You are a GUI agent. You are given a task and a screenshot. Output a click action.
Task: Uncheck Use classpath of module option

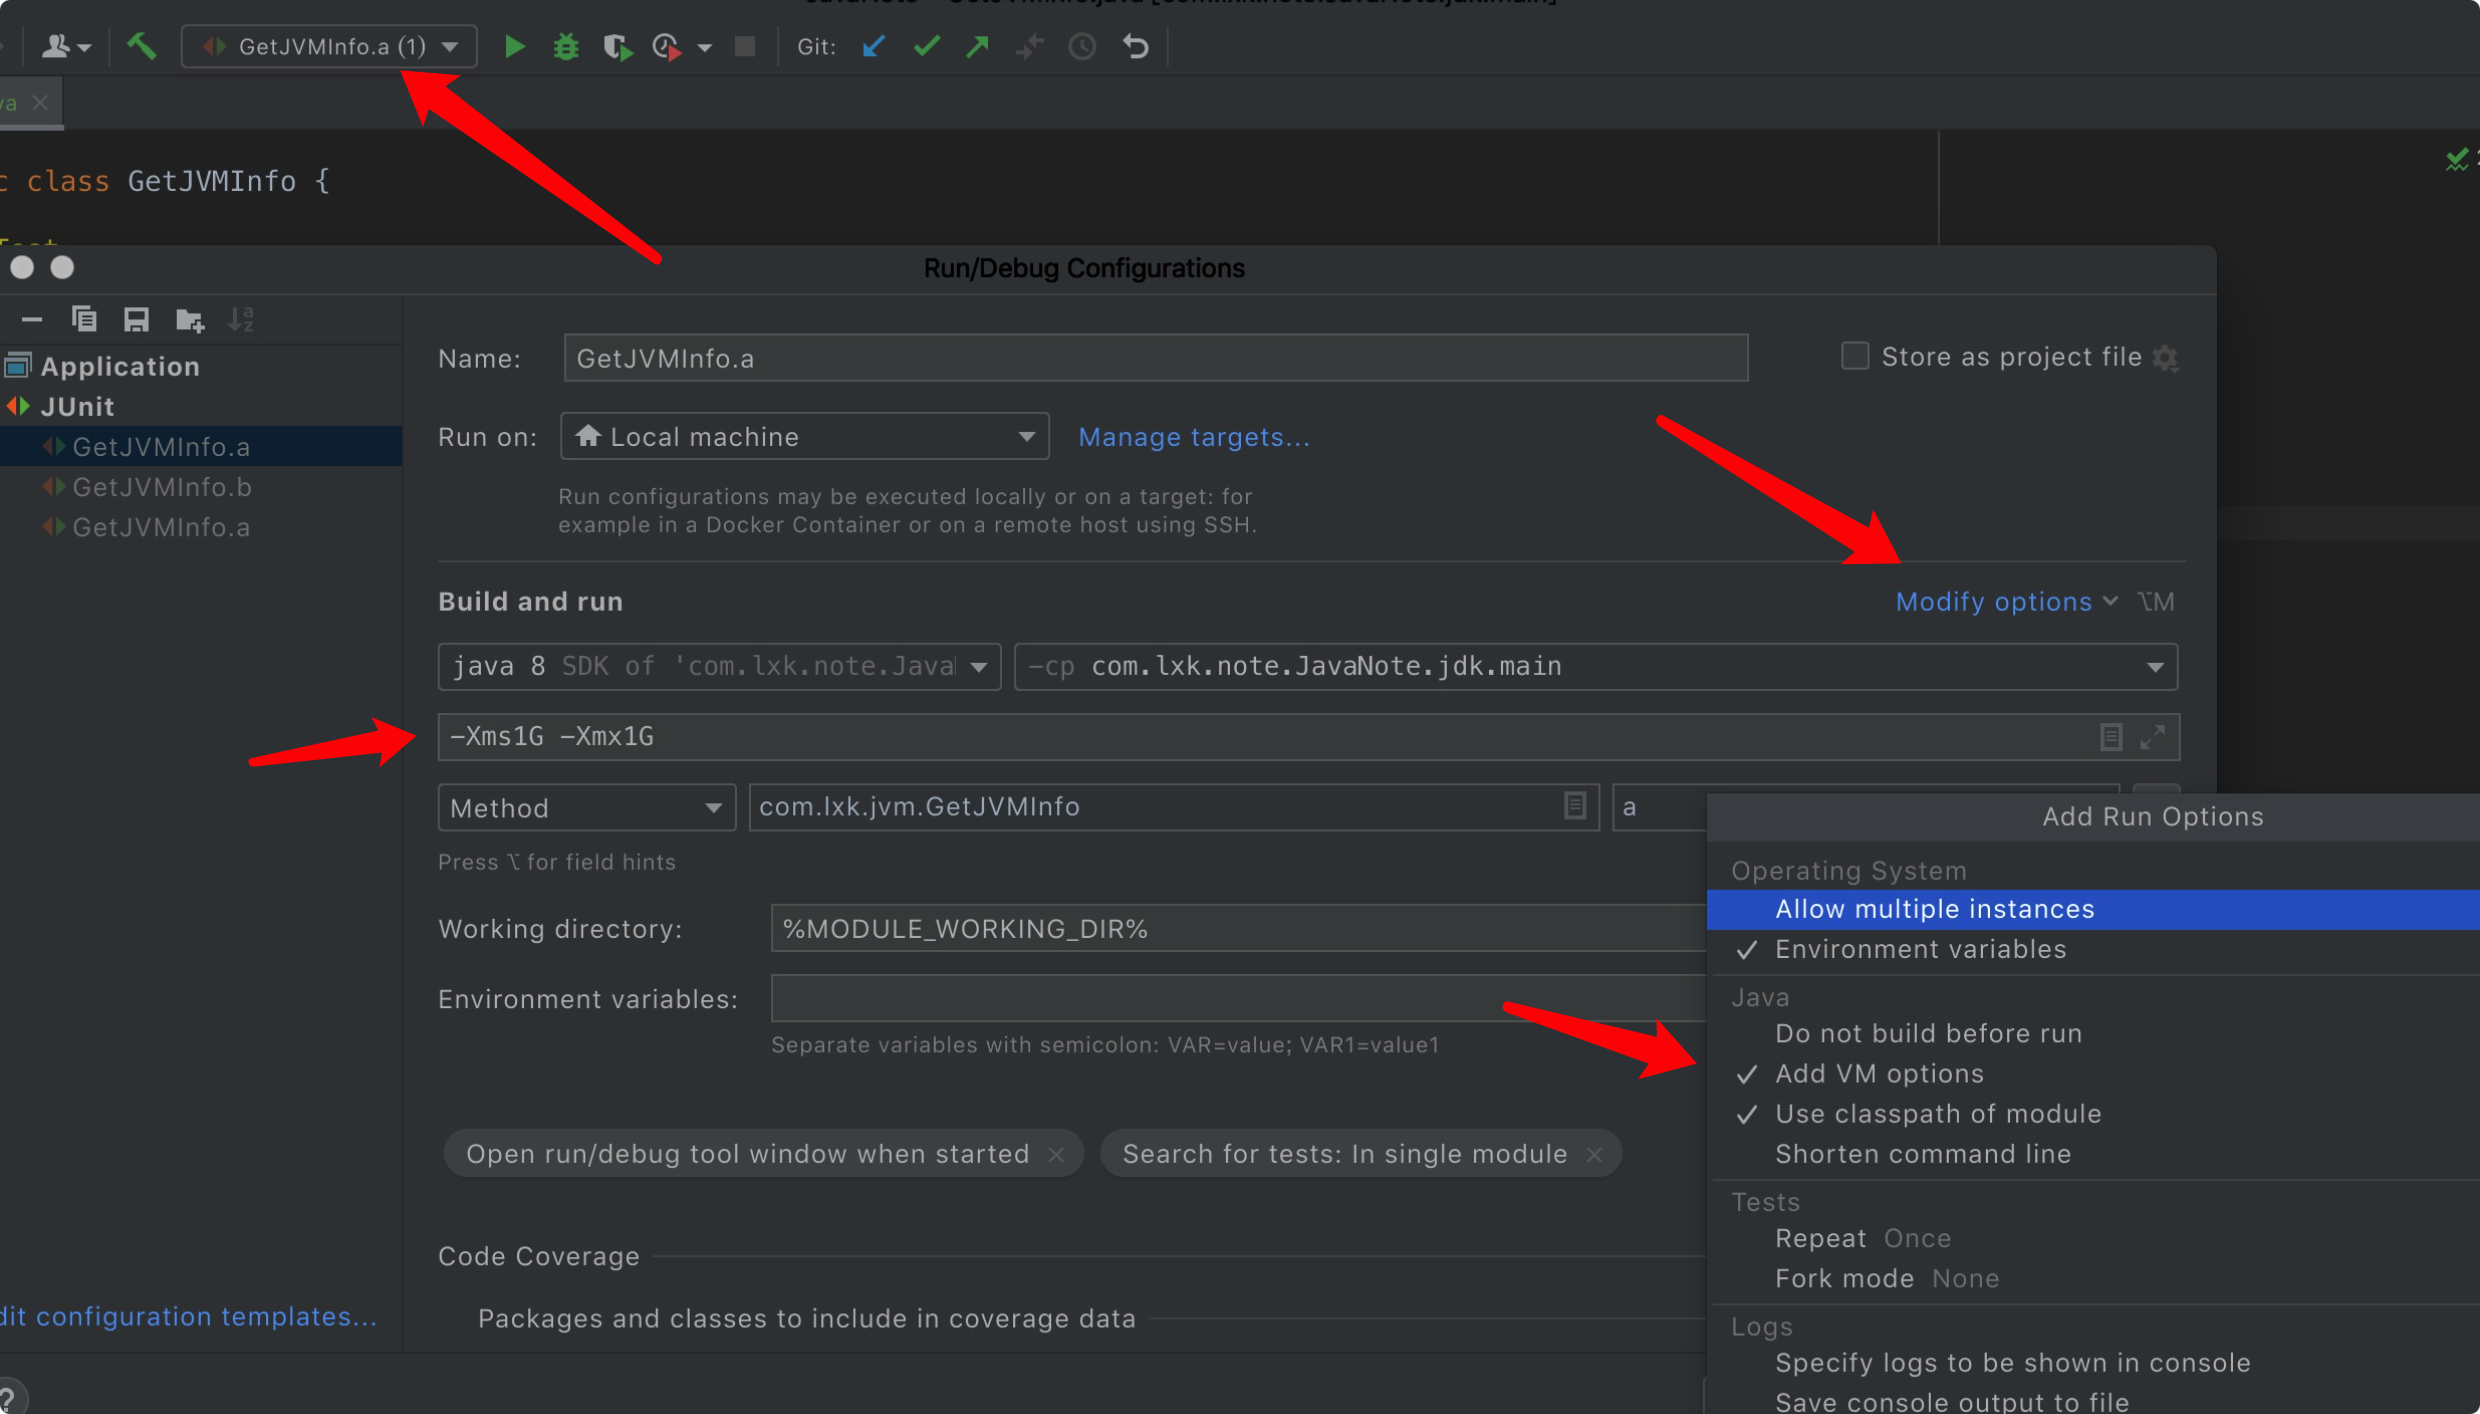click(1937, 1113)
